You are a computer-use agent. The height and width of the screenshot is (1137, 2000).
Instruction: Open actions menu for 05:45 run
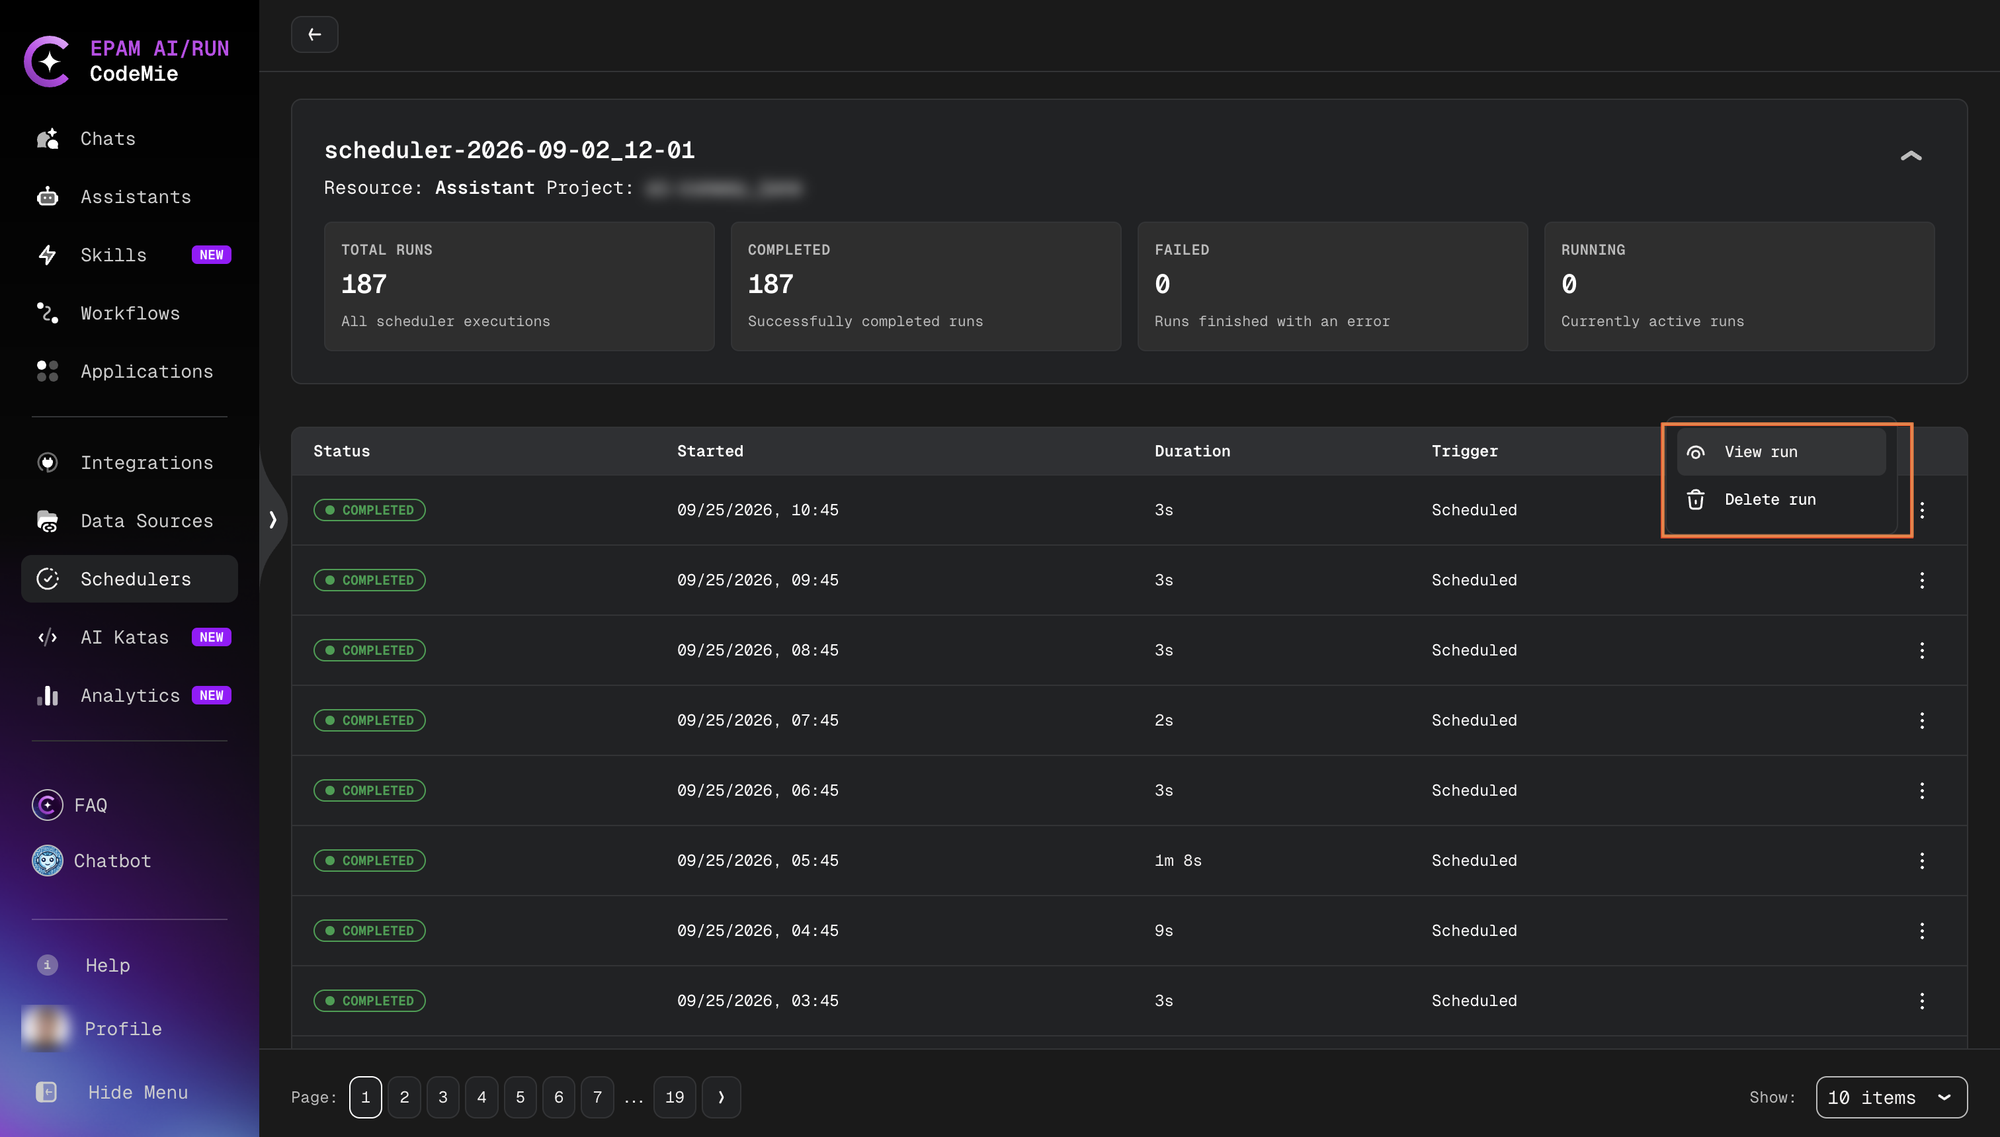tap(1922, 860)
